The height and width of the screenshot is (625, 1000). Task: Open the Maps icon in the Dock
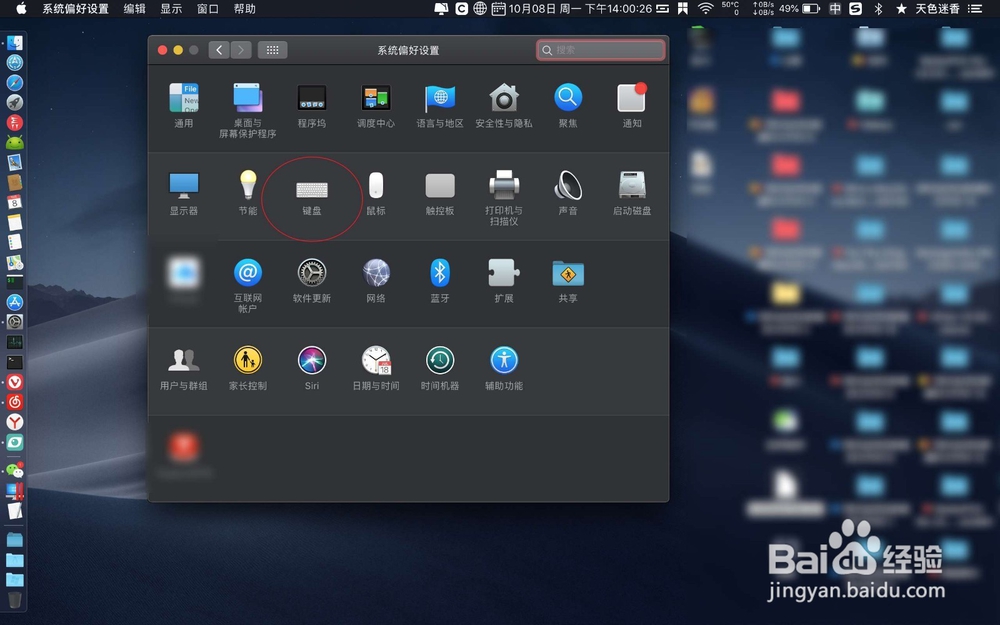[x=15, y=262]
